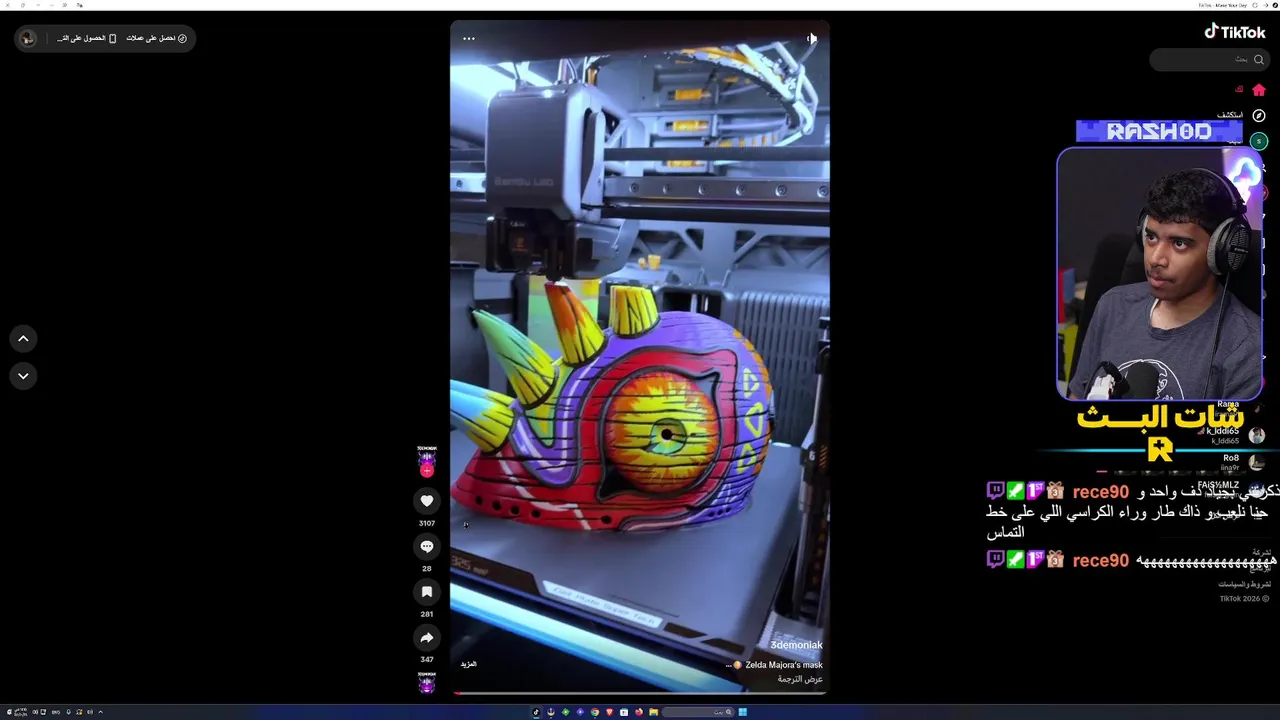1280x720 pixels.
Task: Read the Zelda Majora's mask caption
Action: [x=783, y=665]
